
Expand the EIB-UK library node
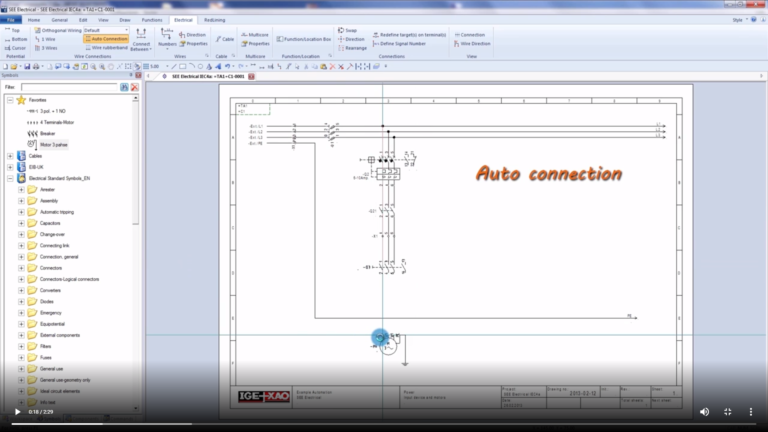[10, 167]
